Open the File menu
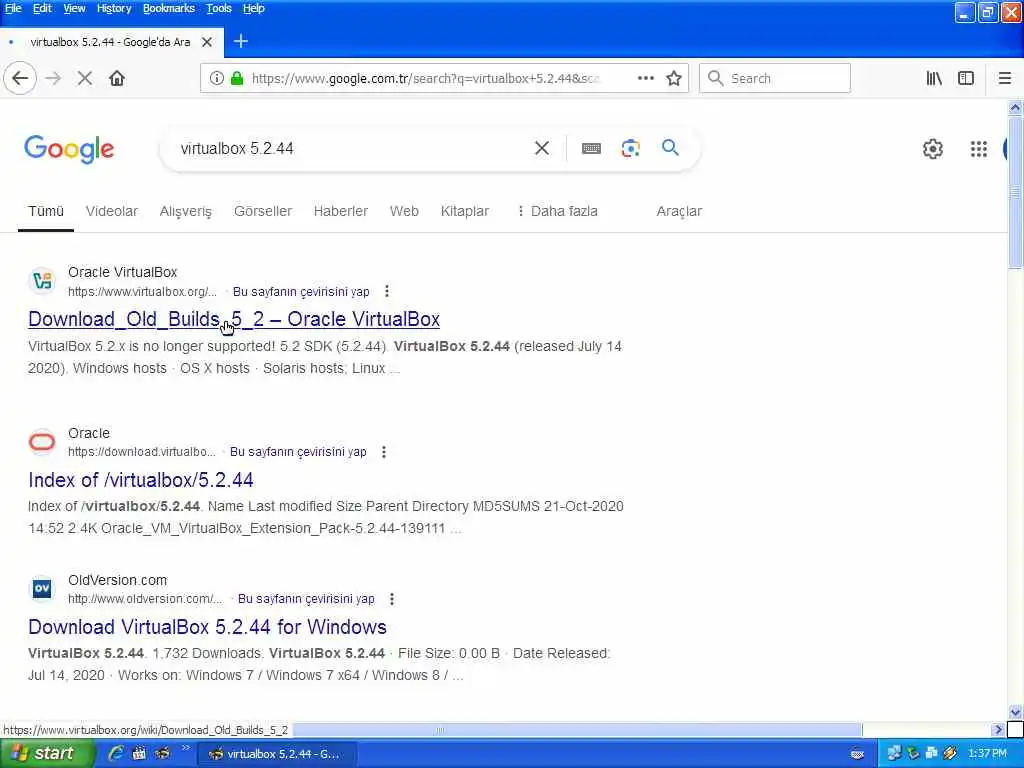This screenshot has width=1024, height=768. tap(13, 8)
